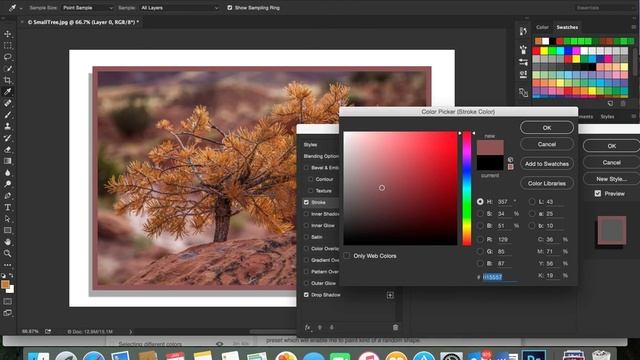640x360 pixels.
Task: Switch to the Color panel tab
Action: pyautogui.click(x=542, y=27)
